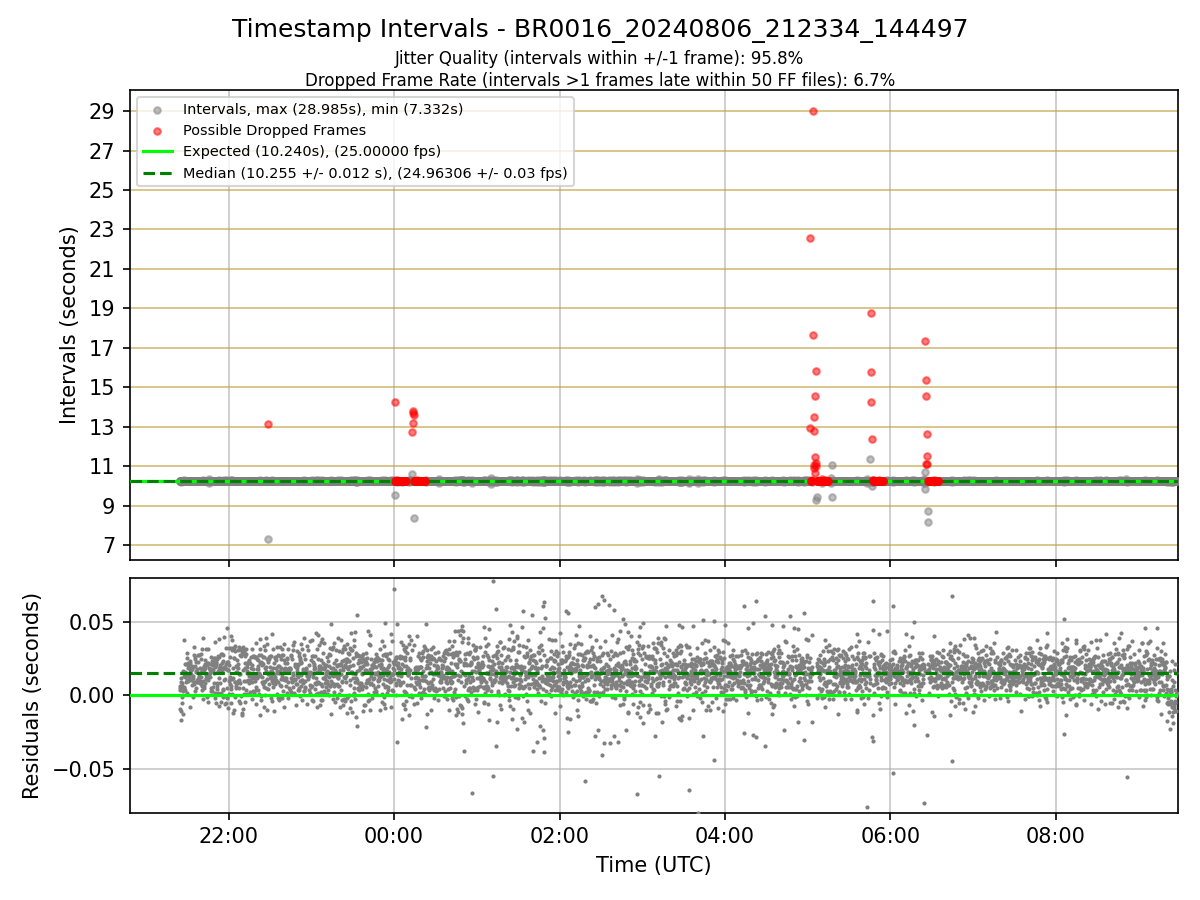Click the 'Jitter Quality' subtitle line
1200x900 pixels.
(599, 59)
